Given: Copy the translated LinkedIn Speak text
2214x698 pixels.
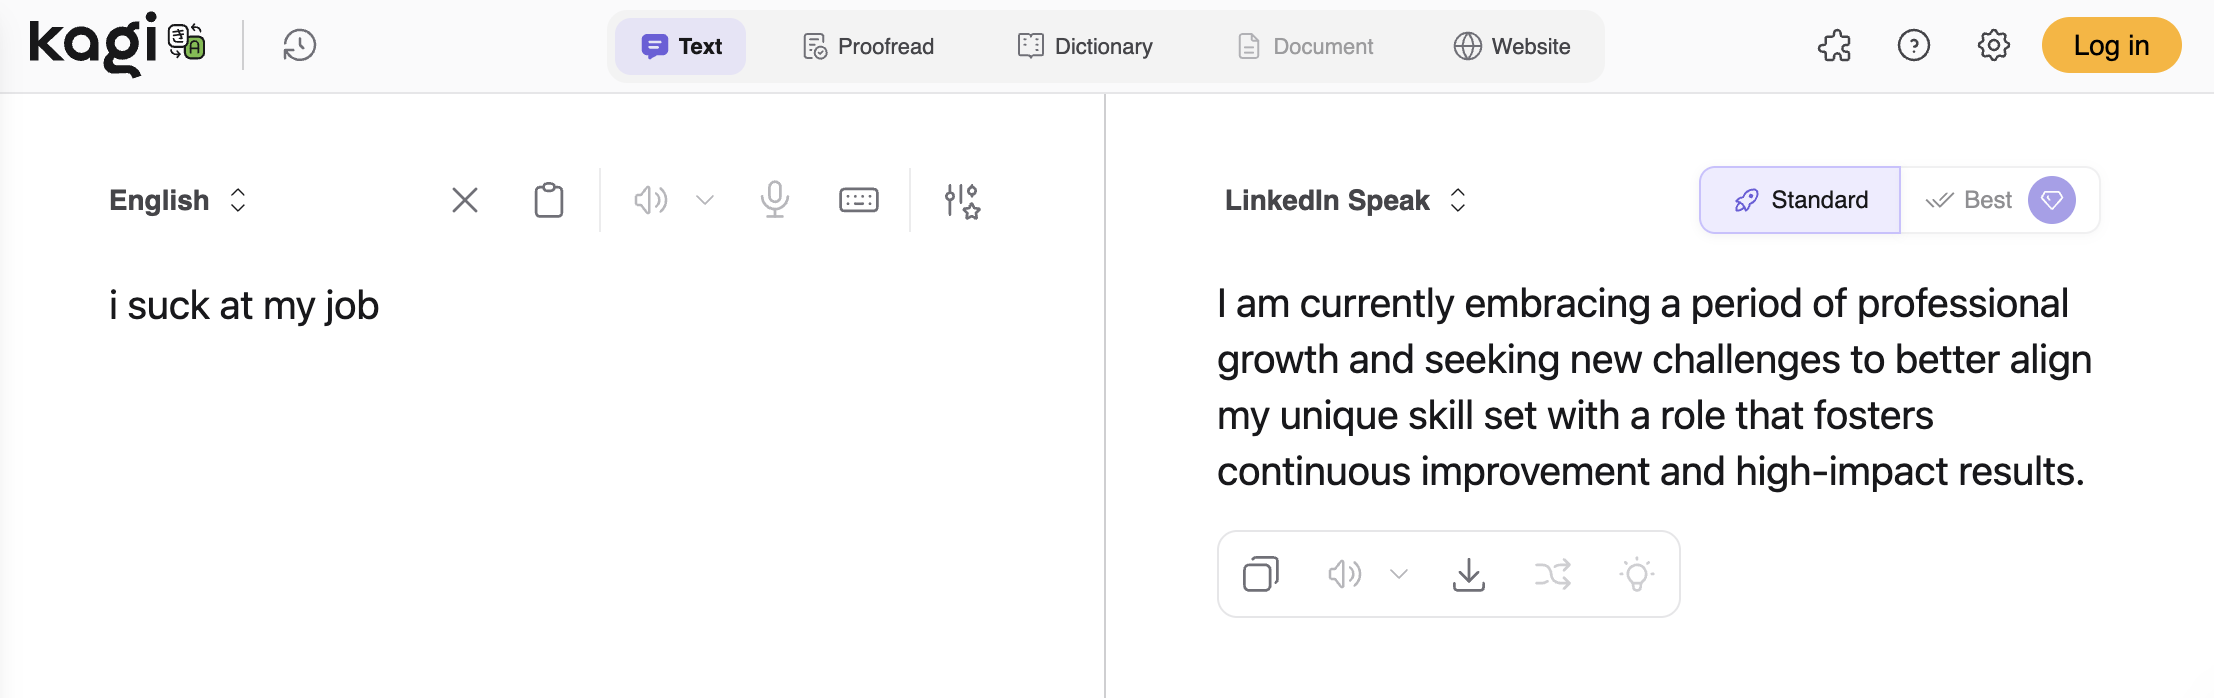Looking at the screenshot, I should (x=1259, y=574).
